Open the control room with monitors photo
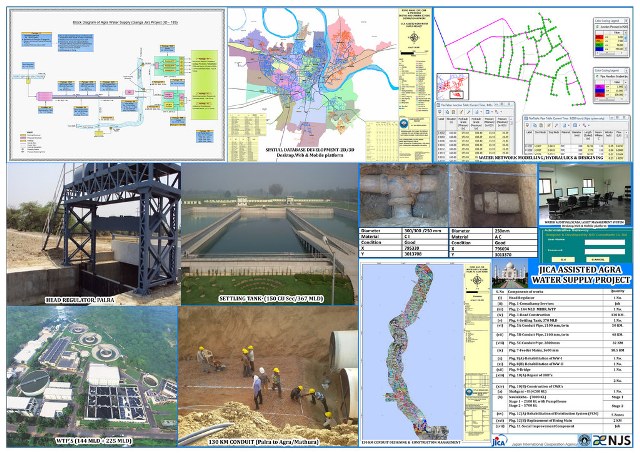The image size is (640, 453). click(x=585, y=193)
